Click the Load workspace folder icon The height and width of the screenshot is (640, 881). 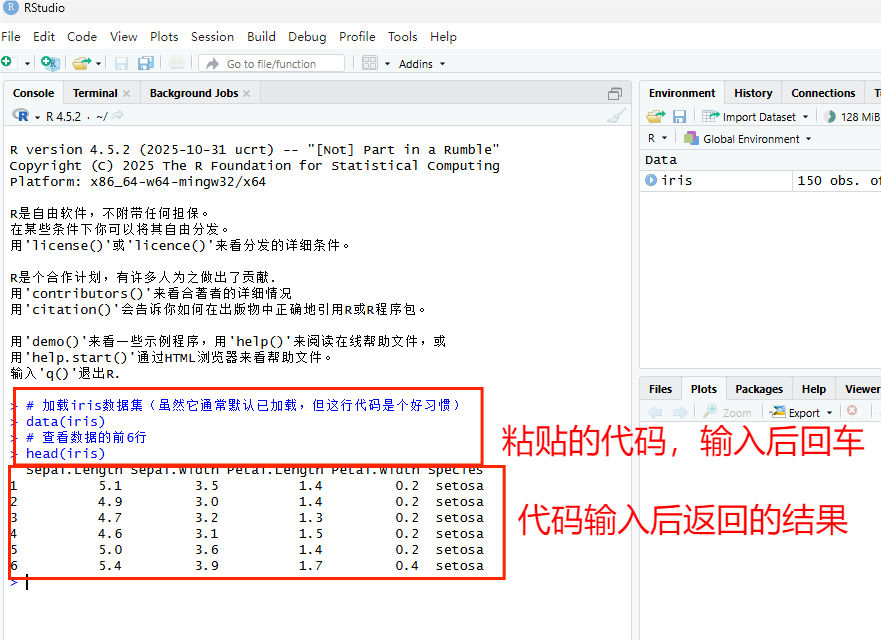(x=656, y=116)
